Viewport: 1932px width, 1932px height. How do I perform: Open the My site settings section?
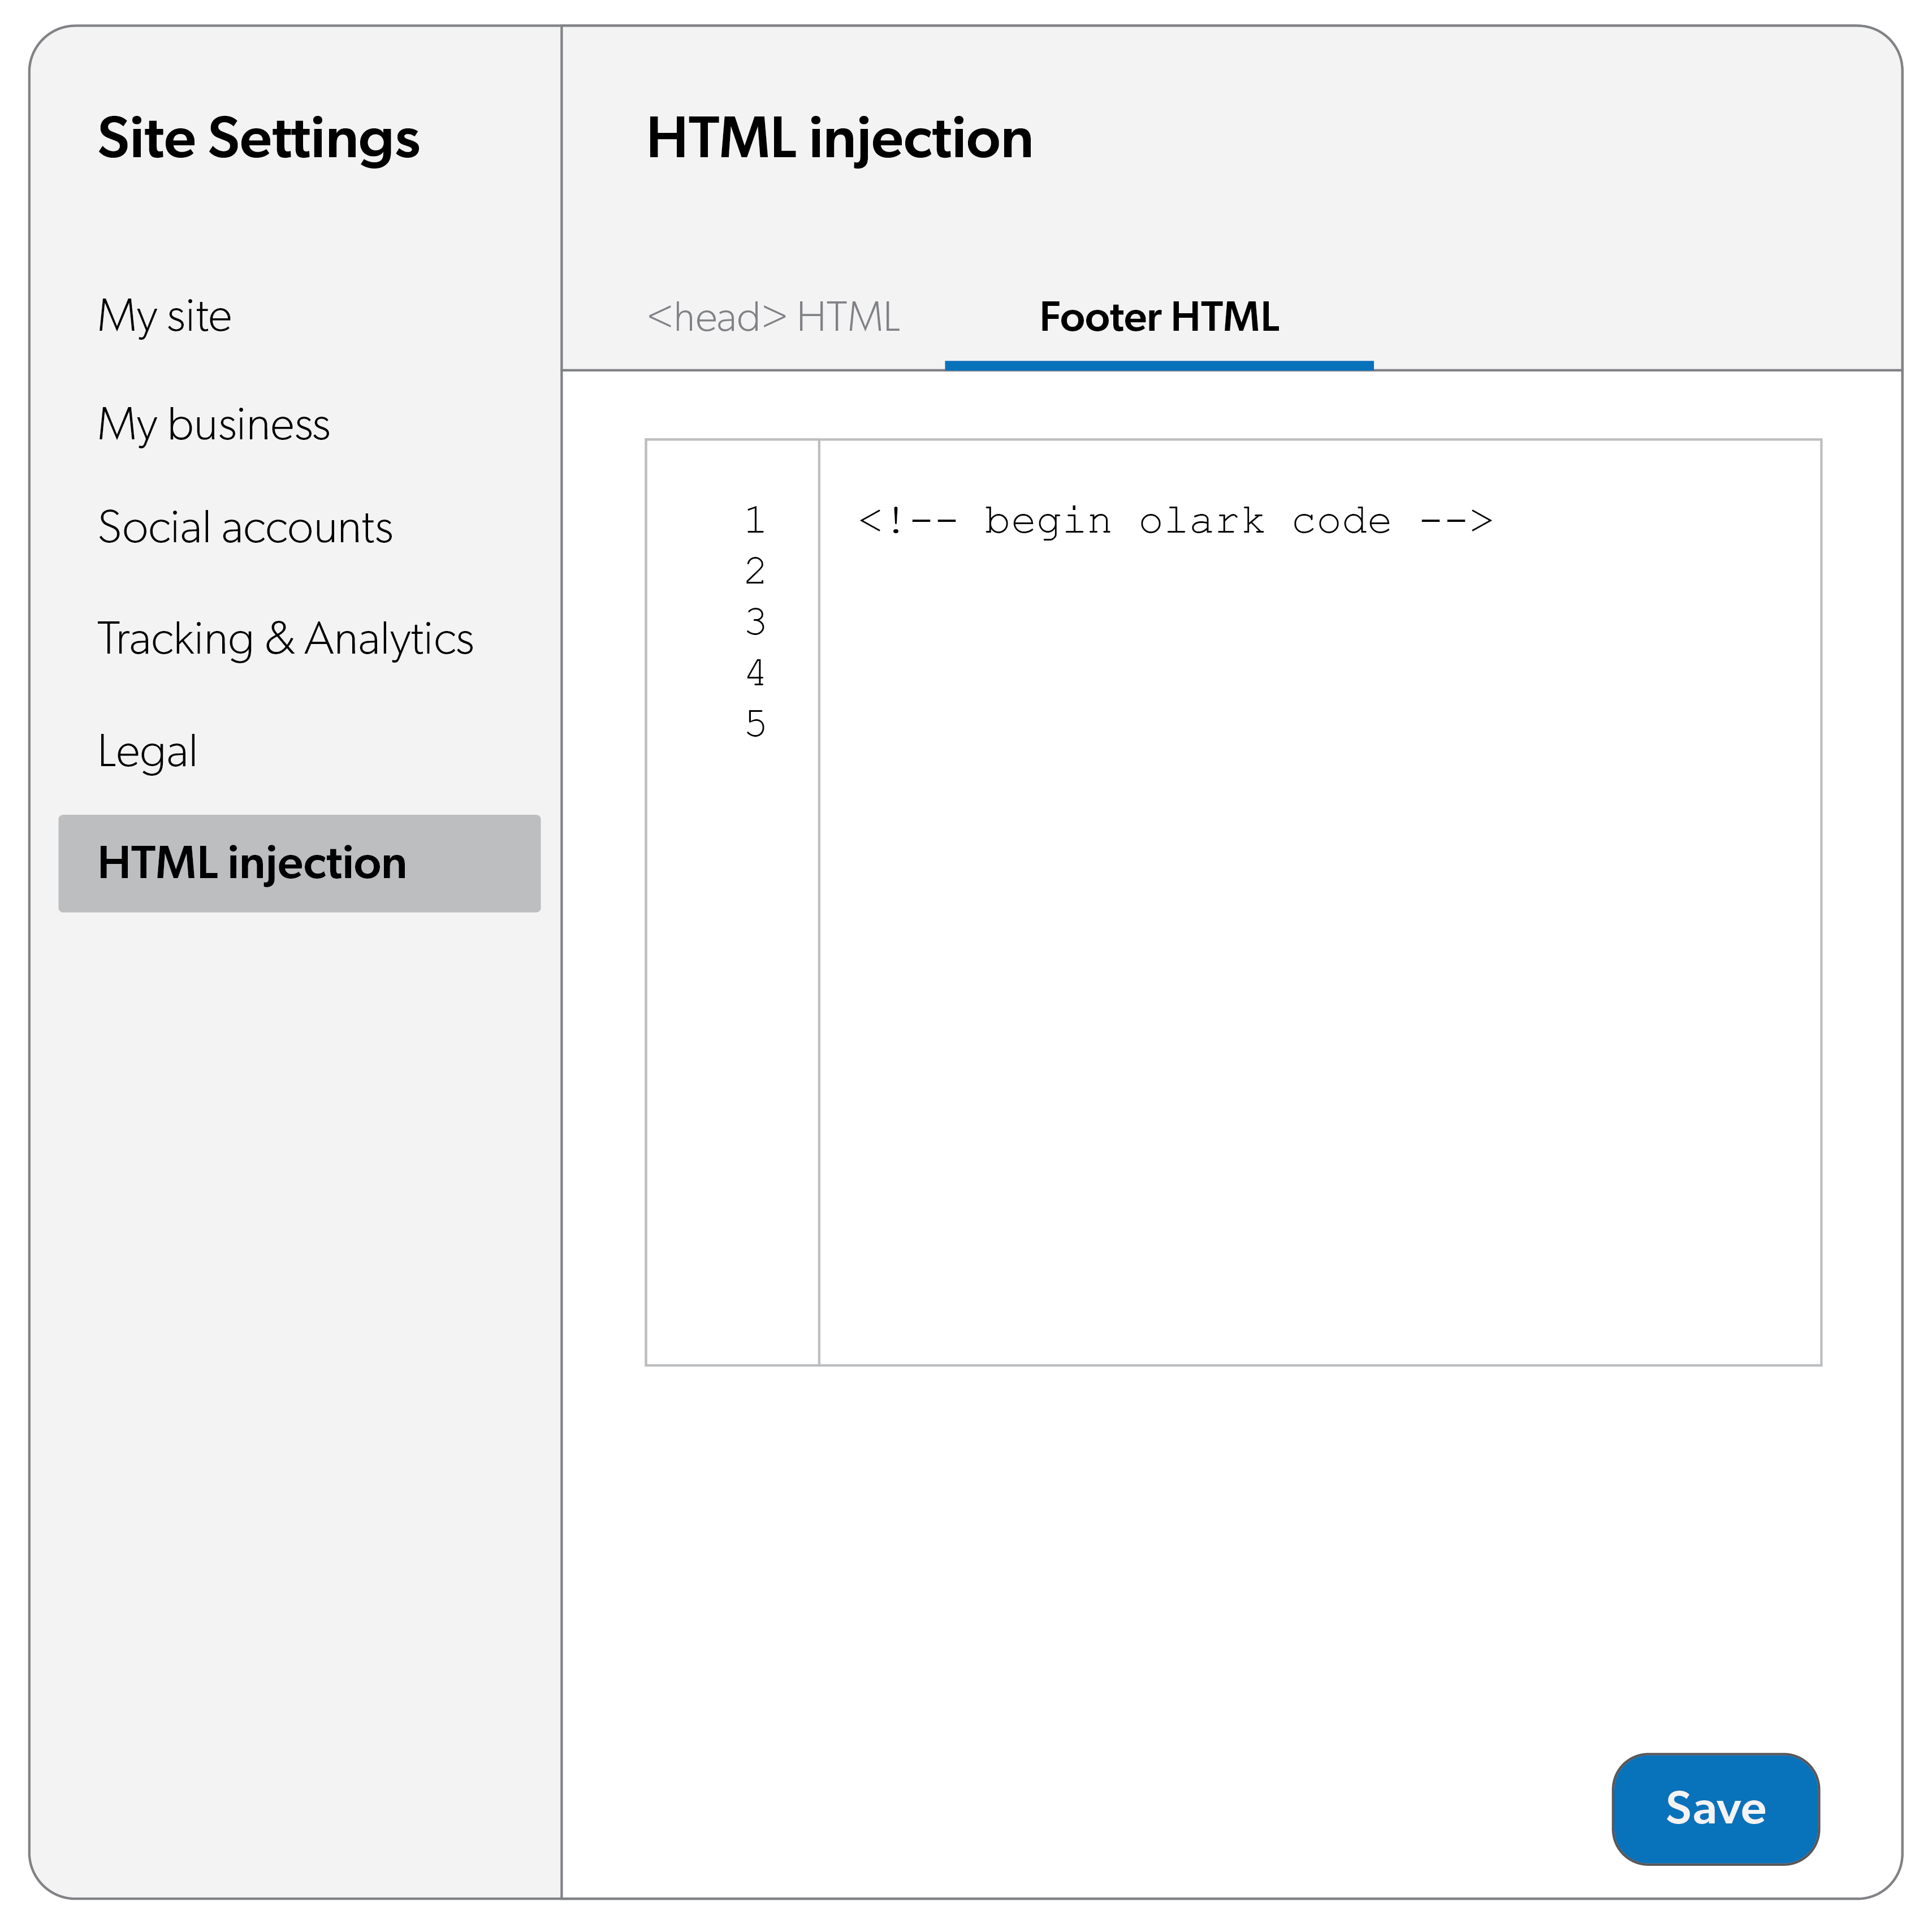click(x=165, y=317)
